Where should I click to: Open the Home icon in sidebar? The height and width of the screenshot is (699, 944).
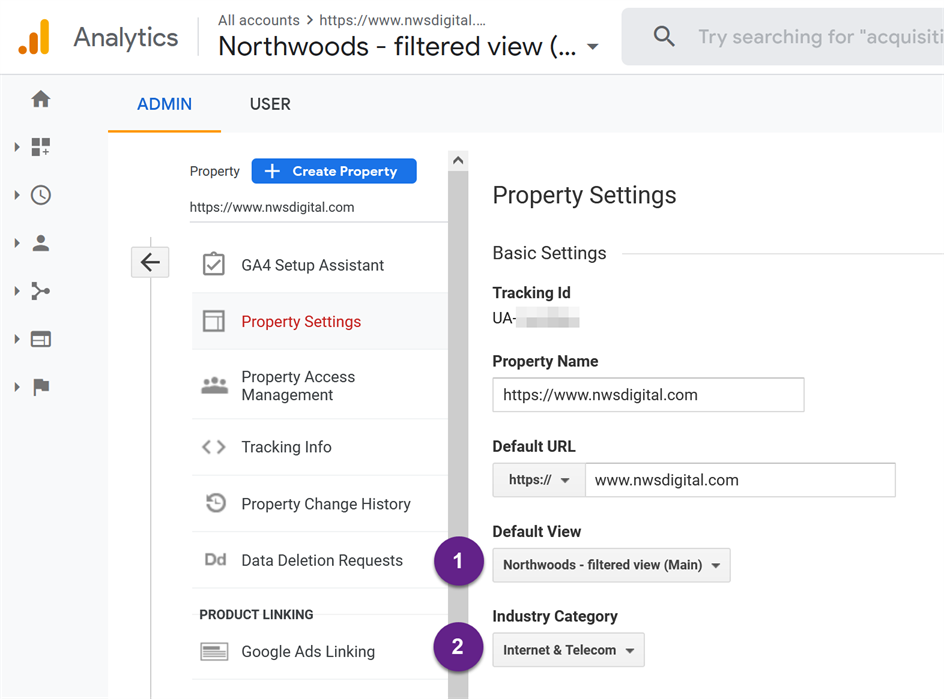40,99
